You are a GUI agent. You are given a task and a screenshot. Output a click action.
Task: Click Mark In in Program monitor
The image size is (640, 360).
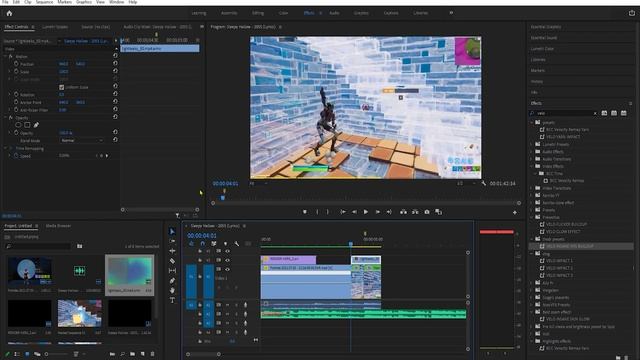317,212
